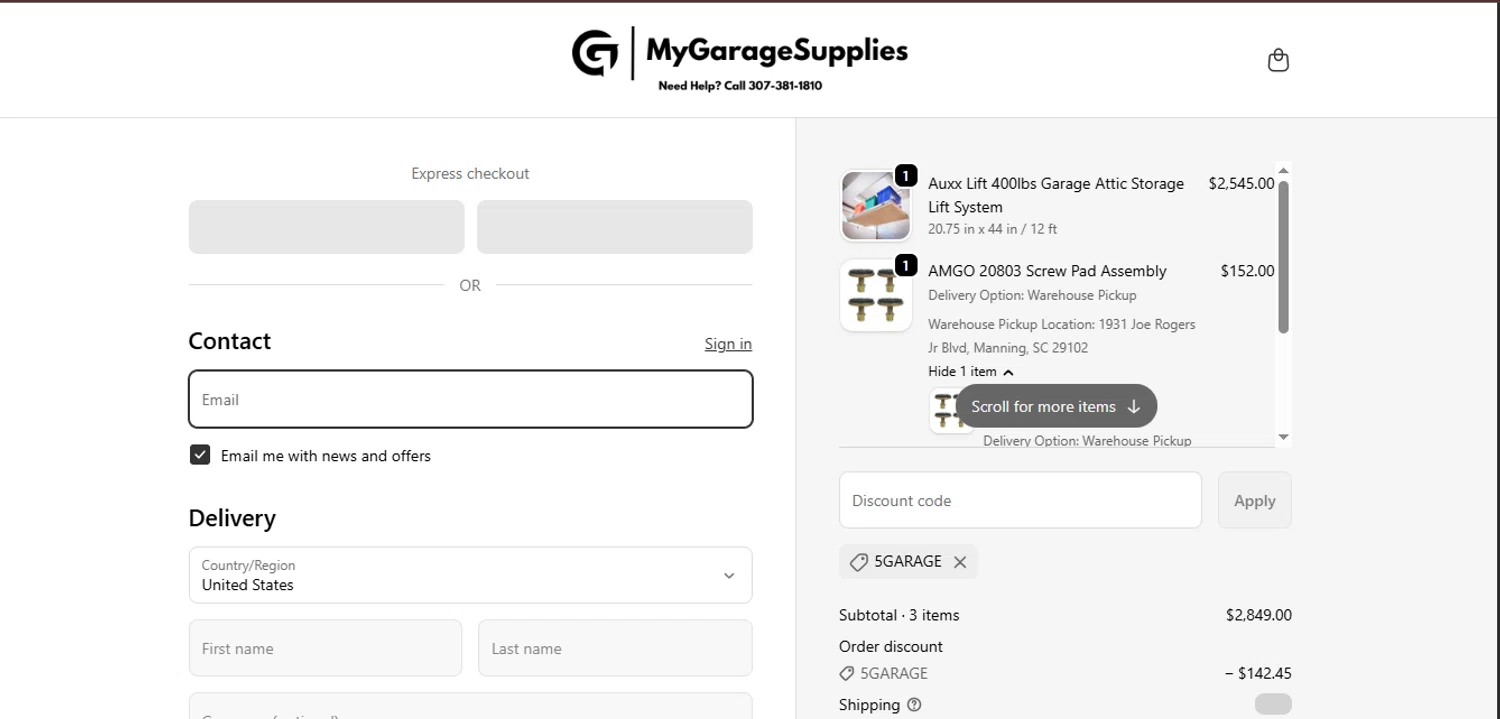Click the Express checkout heading
This screenshot has height=719, width=1500.
click(x=470, y=174)
